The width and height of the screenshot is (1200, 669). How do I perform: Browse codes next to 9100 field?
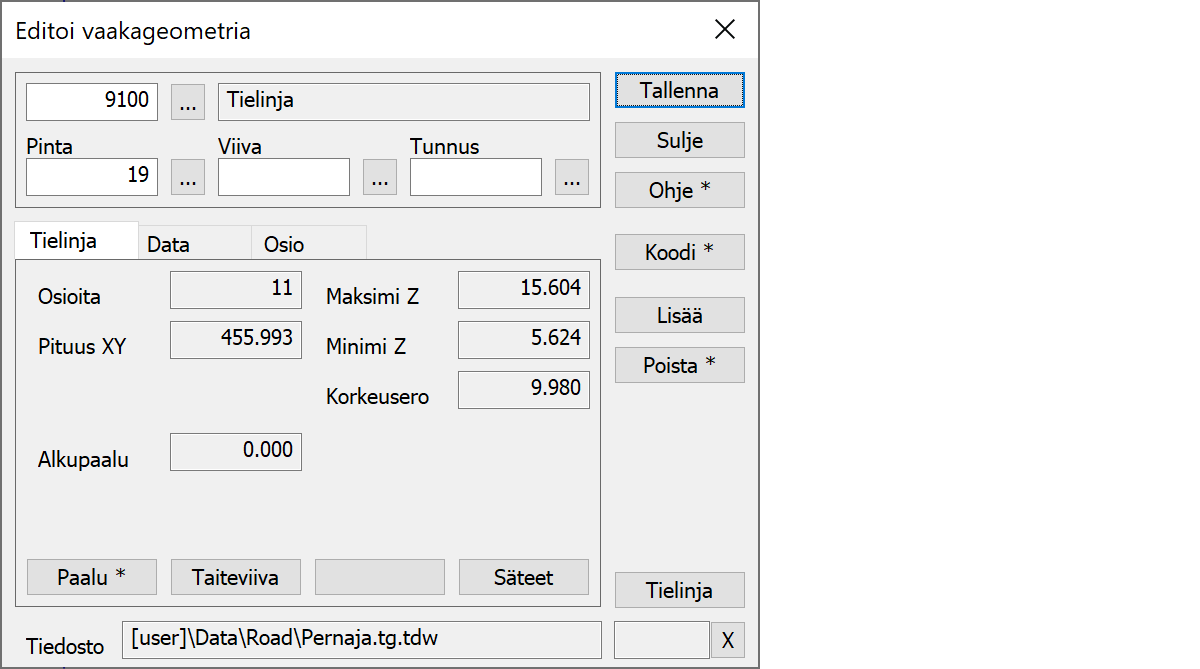click(x=188, y=101)
